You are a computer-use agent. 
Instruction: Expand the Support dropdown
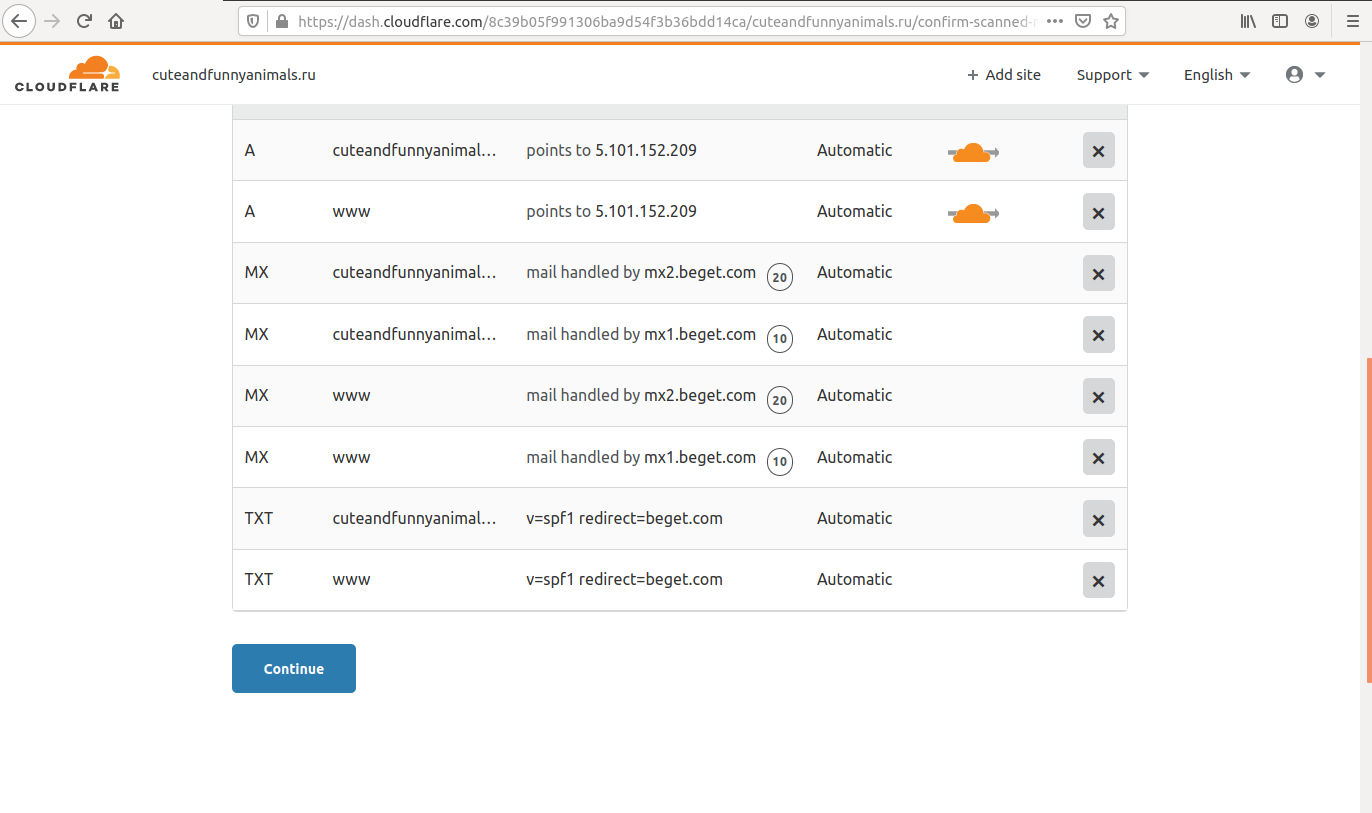pos(1112,75)
